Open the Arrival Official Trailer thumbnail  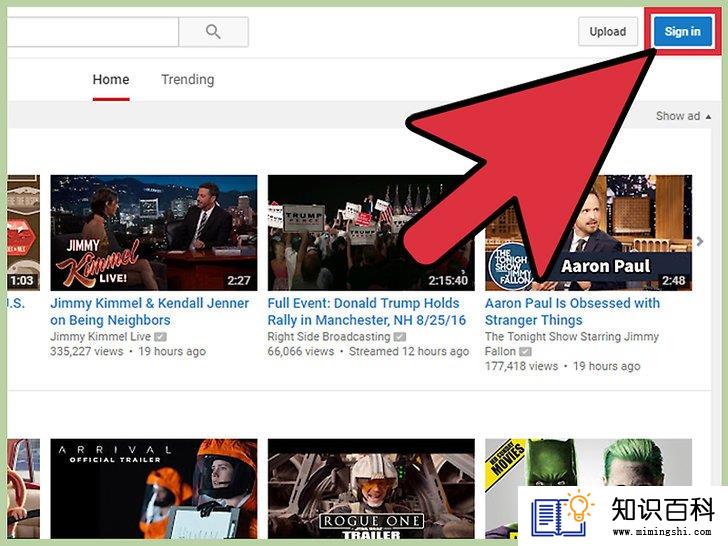pyautogui.click(x=154, y=489)
